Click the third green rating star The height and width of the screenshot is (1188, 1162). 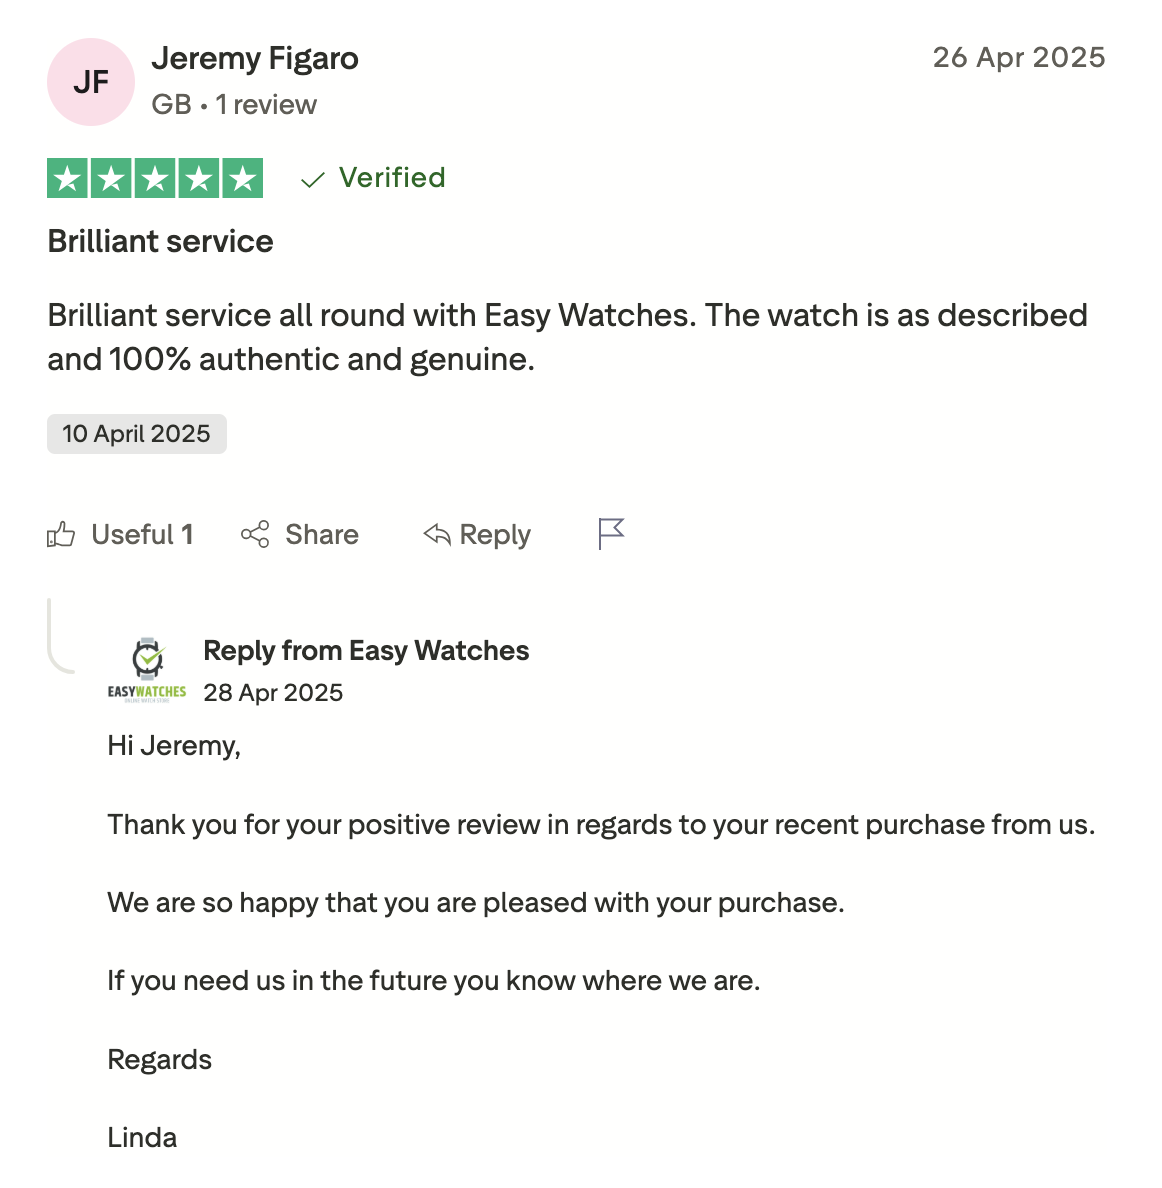click(155, 178)
